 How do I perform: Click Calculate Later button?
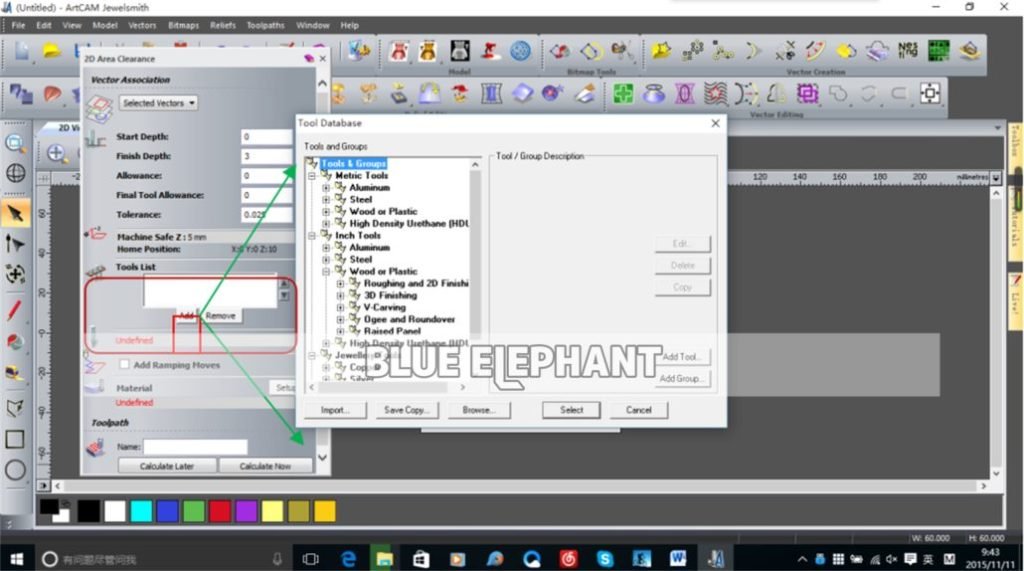click(x=167, y=466)
